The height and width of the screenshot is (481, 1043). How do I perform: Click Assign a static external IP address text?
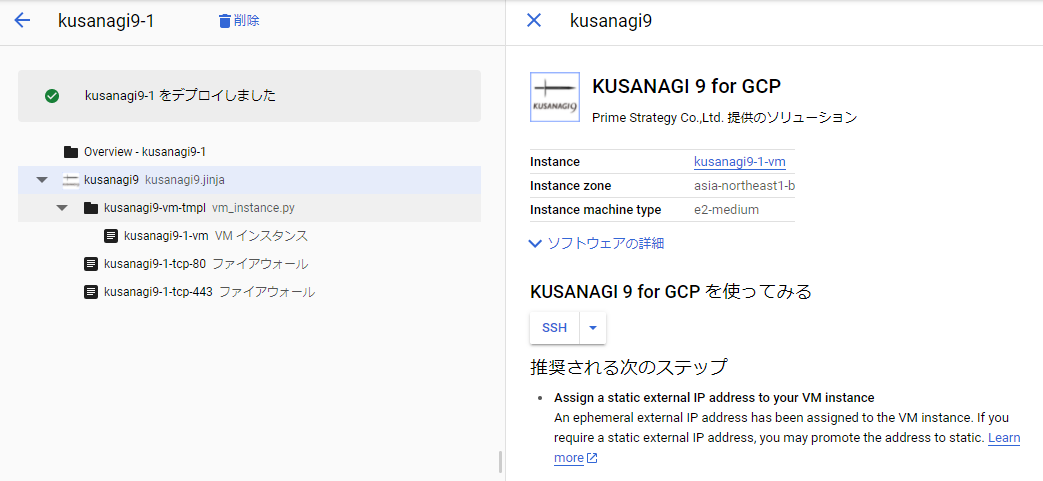pos(714,398)
